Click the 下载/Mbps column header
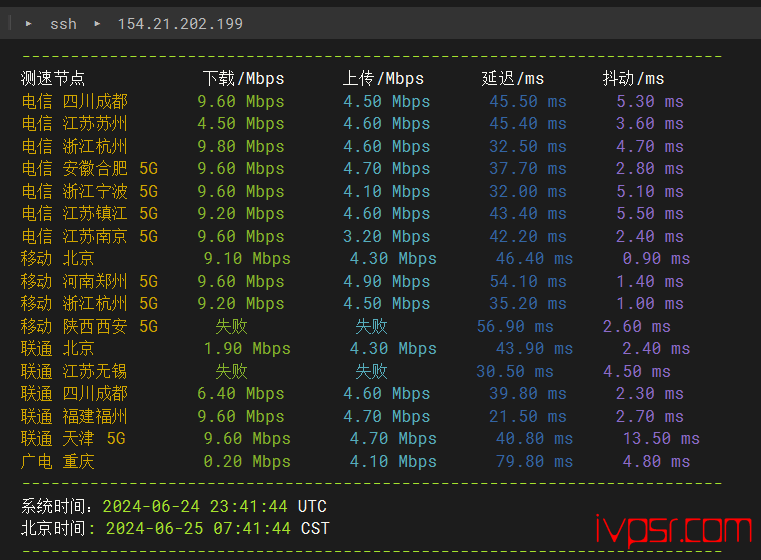This screenshot has width=761, height=560. tap(243, 78)
